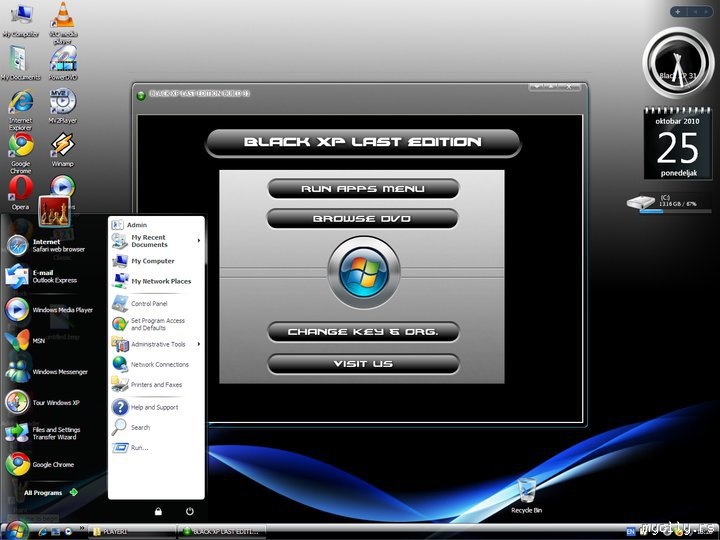This screenshot has width=720, height=540.
Task: Open Search from Start menu
Action: tap(131, 427)
